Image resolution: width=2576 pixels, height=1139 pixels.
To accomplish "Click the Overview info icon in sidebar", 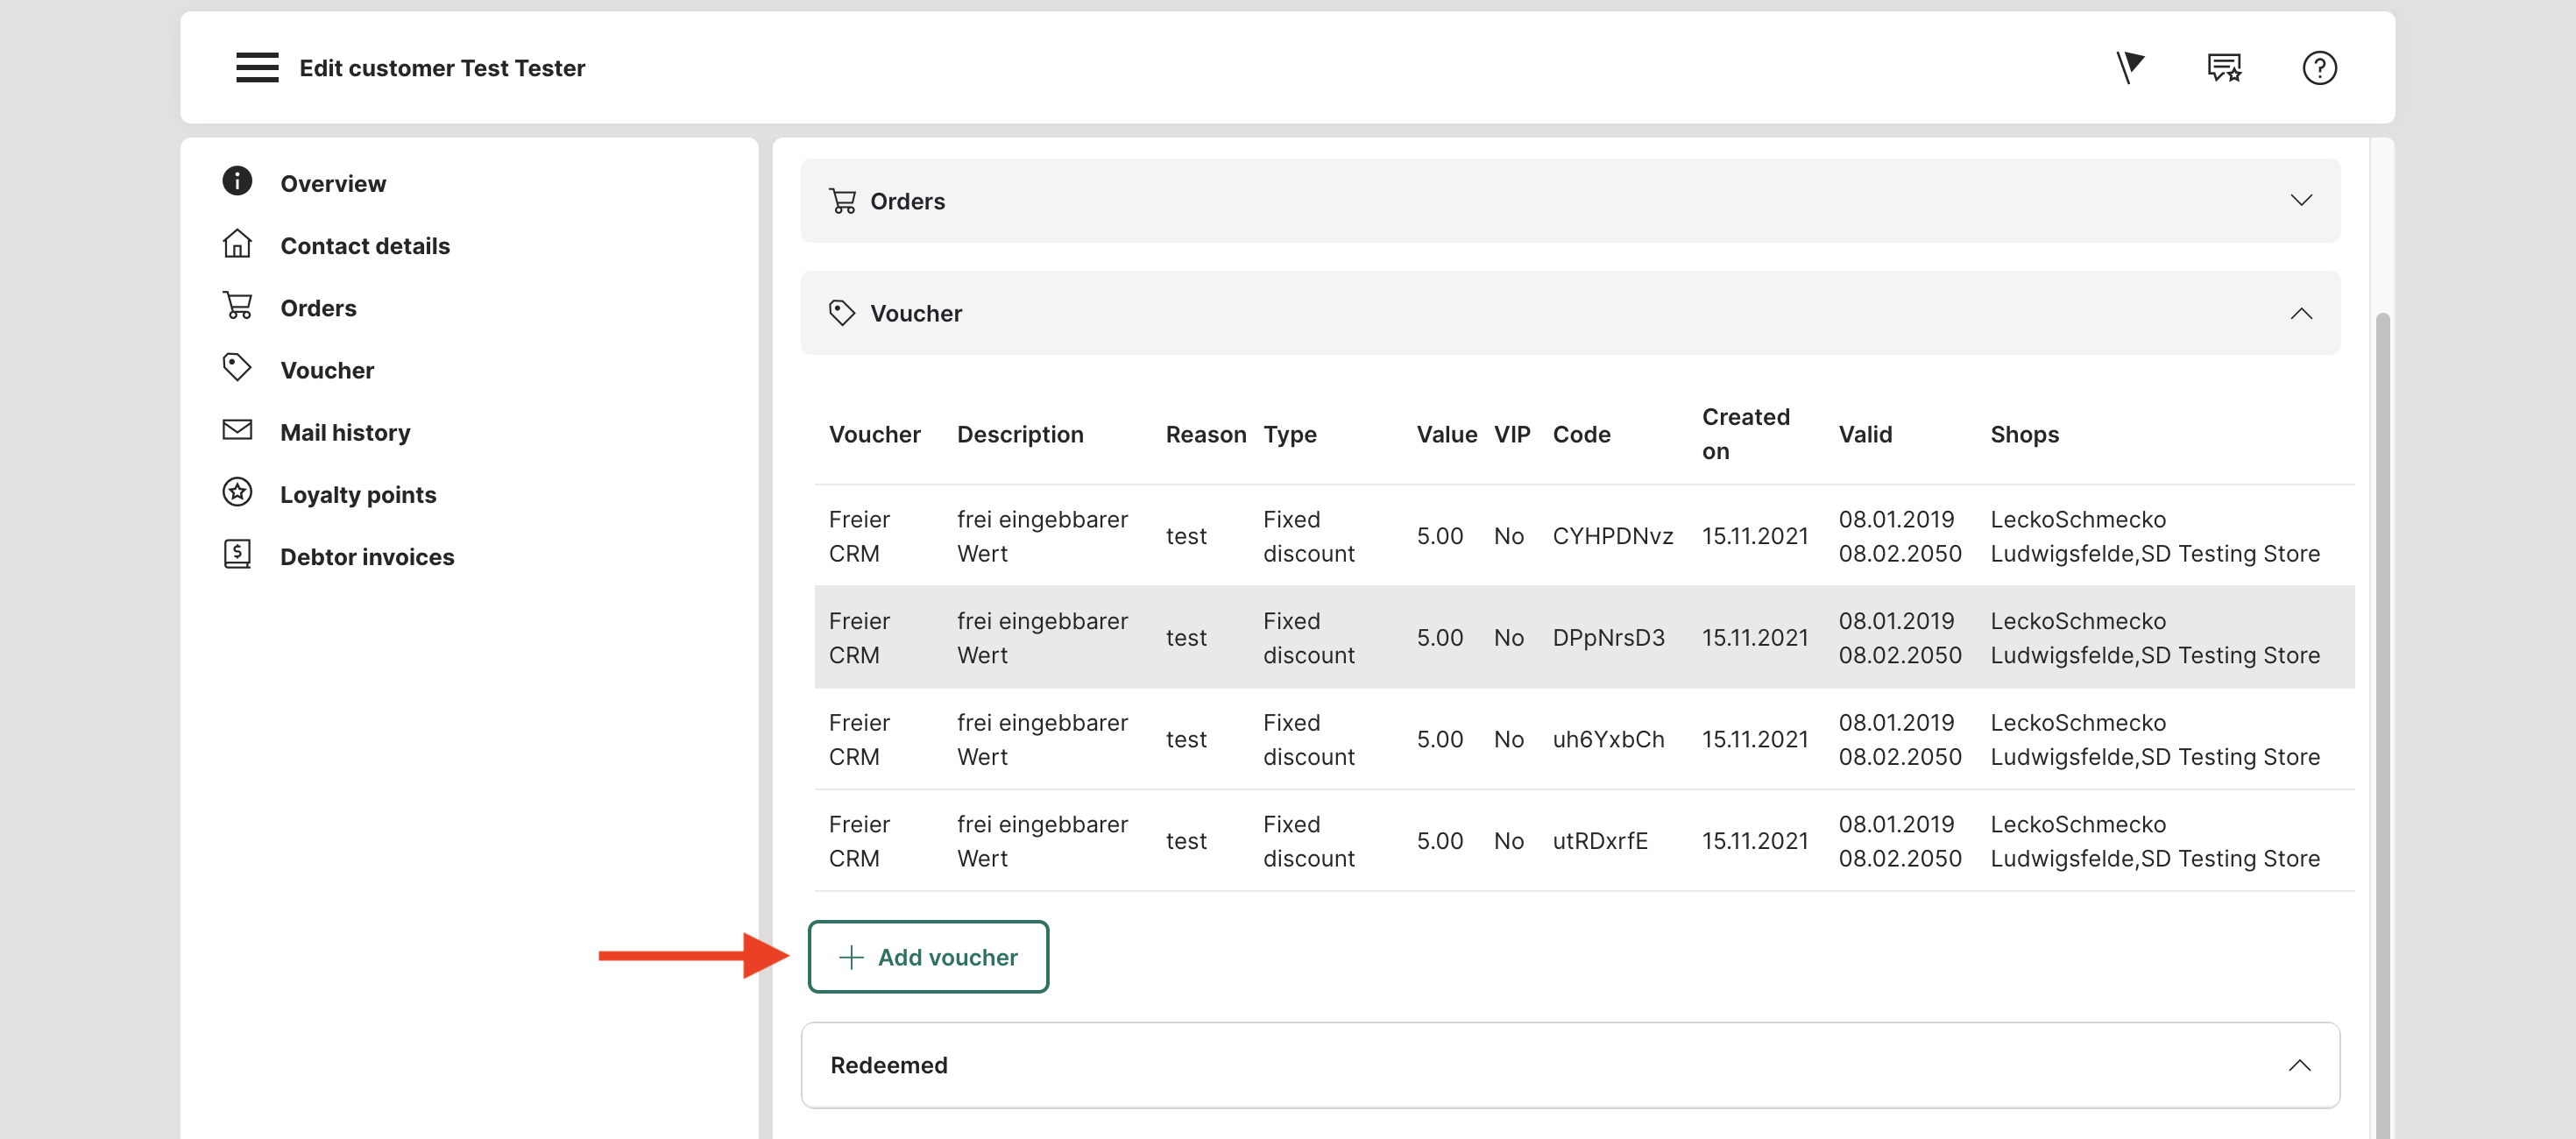I will click(x=237, y=182).
